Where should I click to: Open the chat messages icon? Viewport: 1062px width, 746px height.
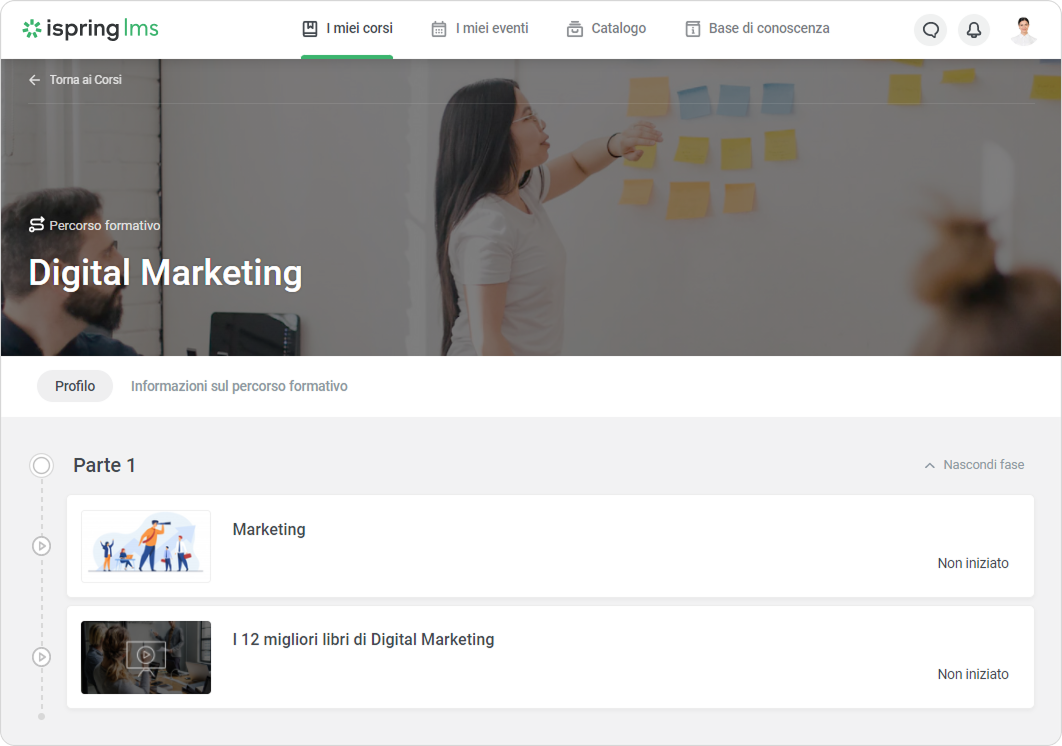point(930,30)
